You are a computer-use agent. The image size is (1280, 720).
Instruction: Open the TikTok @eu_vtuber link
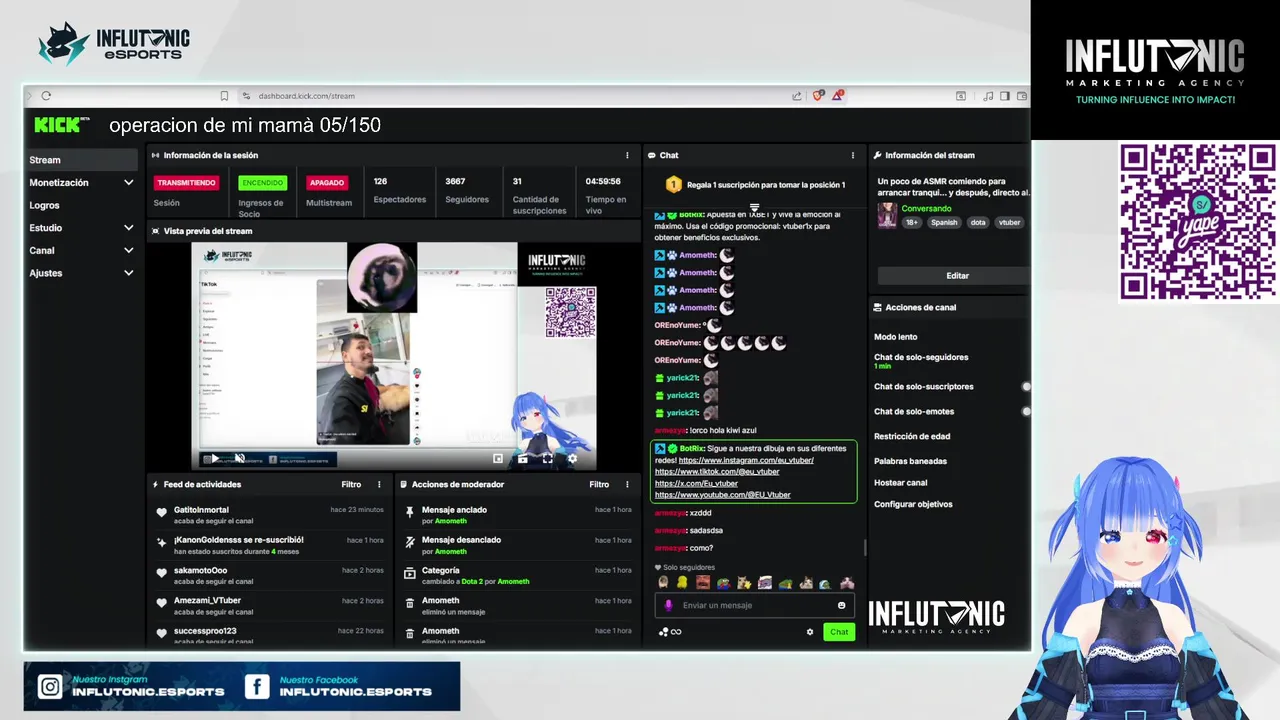point(717,472)
